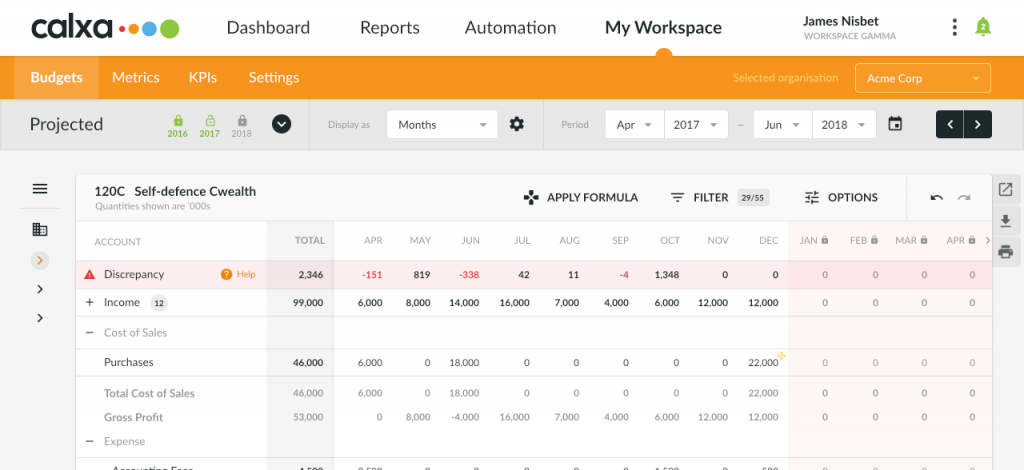The image size is (1024, 470).
Task: Click the print icon on right sidebar
Action: [x=1006, y=251]
